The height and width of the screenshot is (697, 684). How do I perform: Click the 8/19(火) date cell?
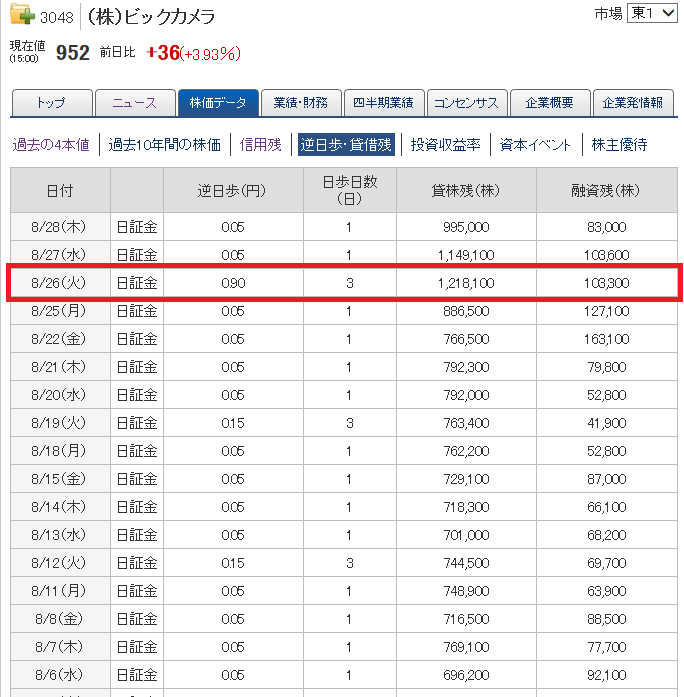point(59,423)
